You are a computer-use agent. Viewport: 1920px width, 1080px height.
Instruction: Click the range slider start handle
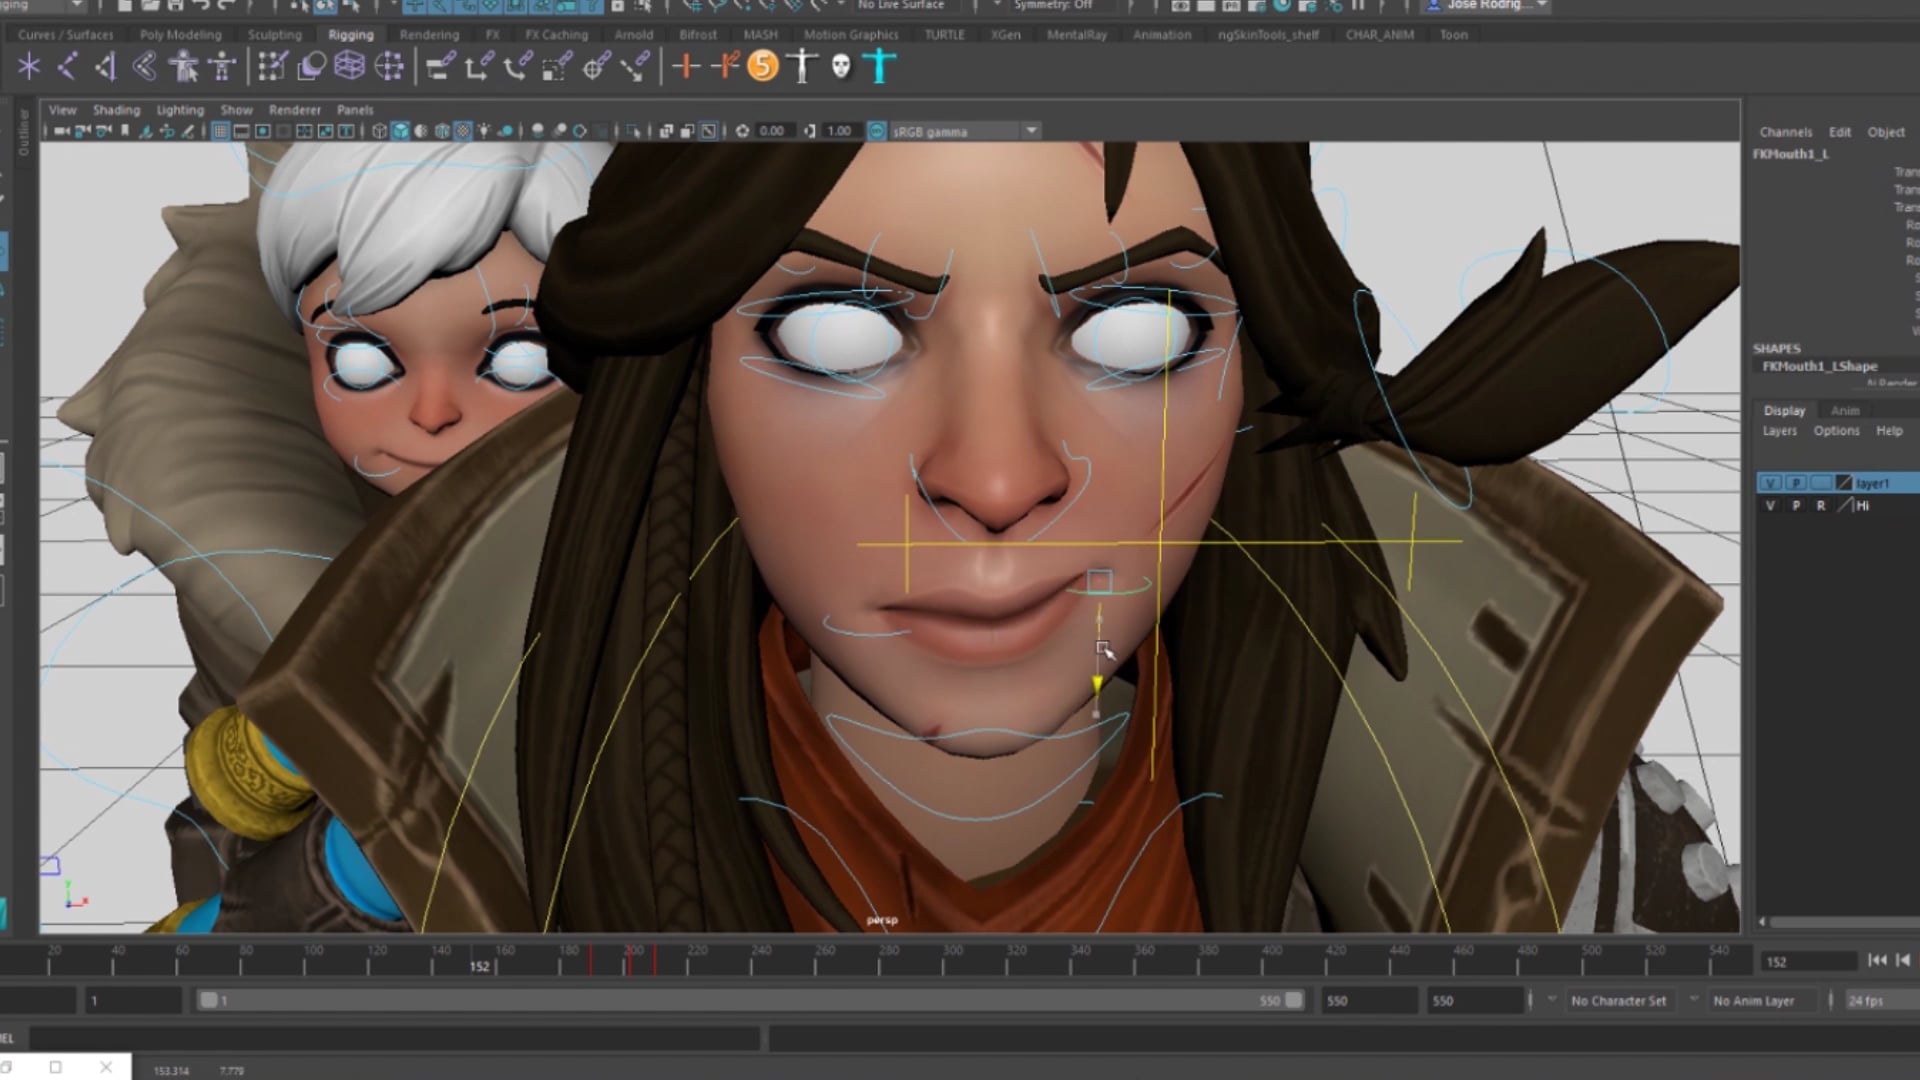(208, 1000)
